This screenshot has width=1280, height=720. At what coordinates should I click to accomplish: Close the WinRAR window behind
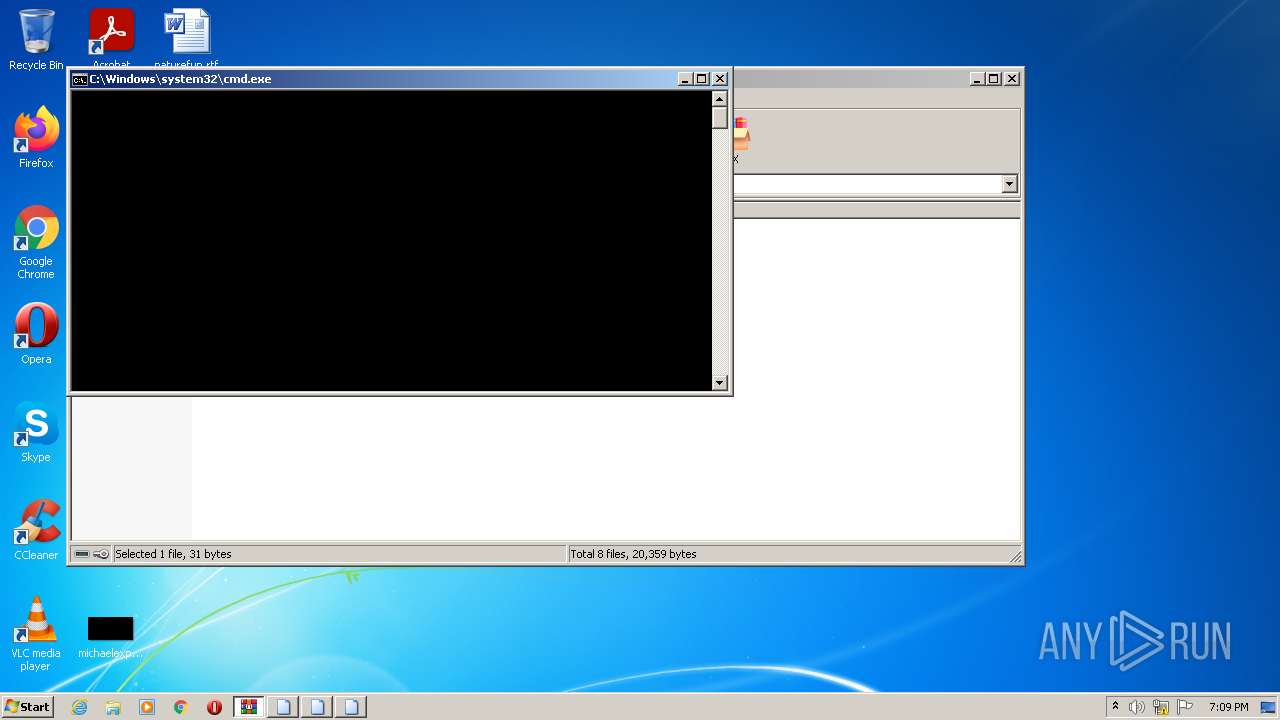[1012, 79]
